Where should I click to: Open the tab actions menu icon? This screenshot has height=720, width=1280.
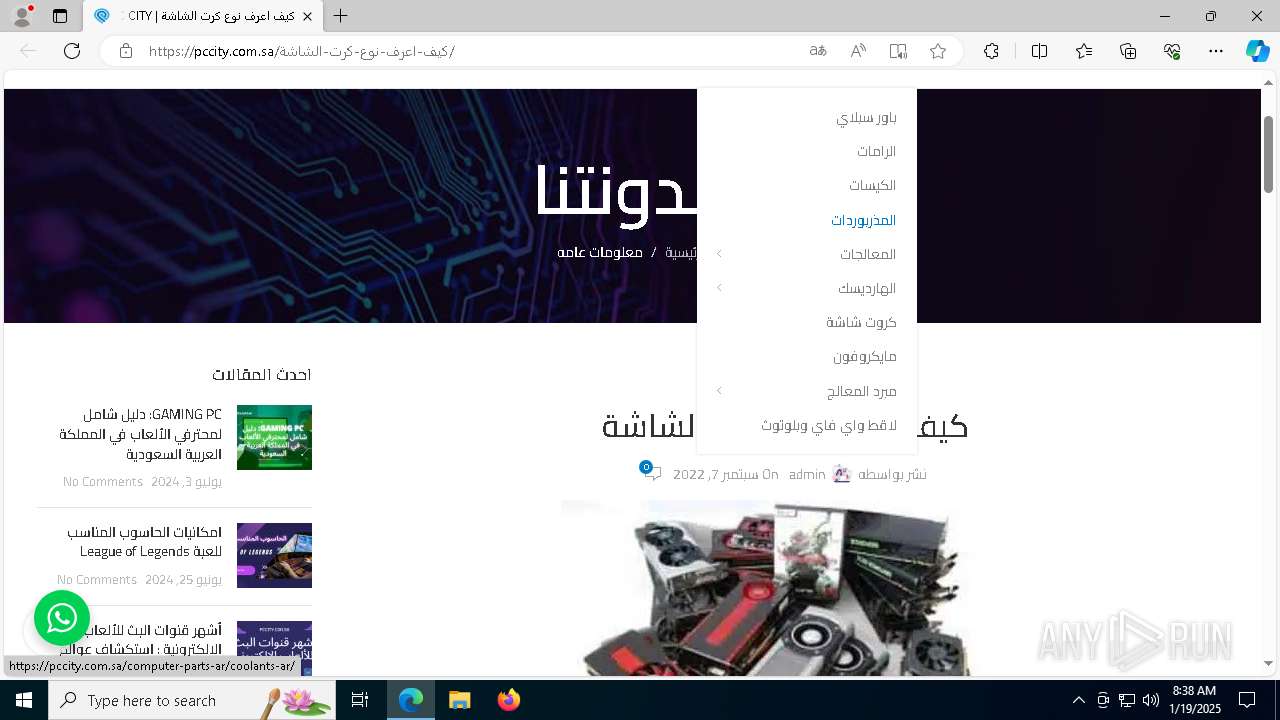pyautogui.click(x=60, y=16)
